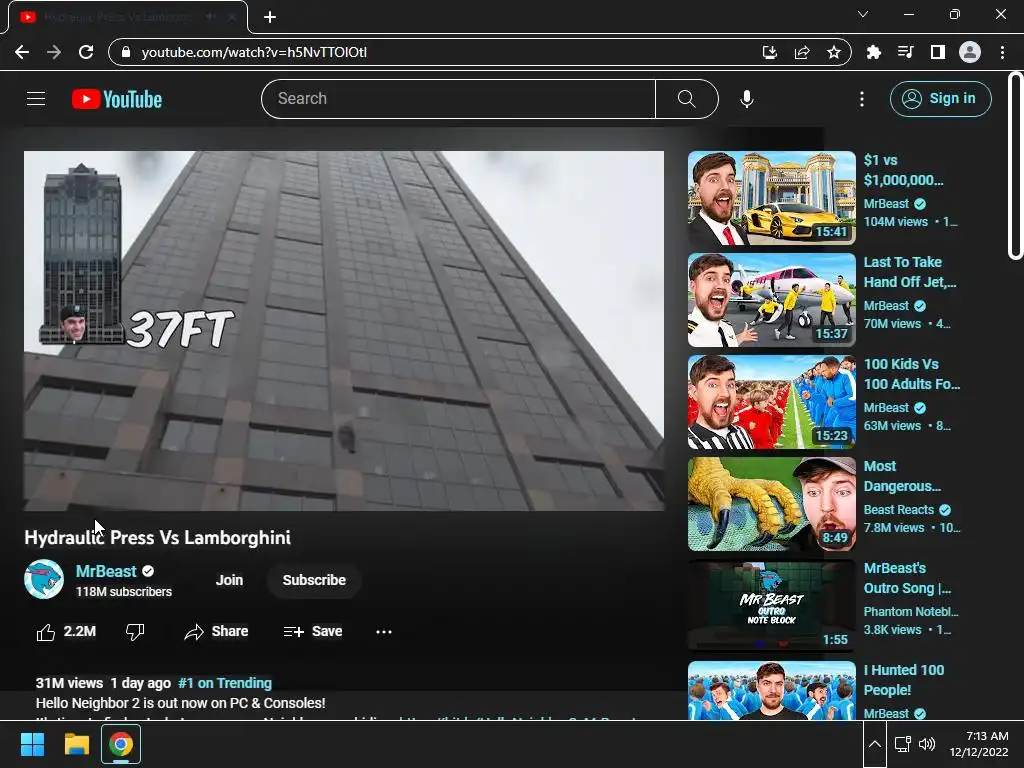Open volume speaker icon in tray
The height and width of the screenshot is (768, 1024).
[927, 744]
